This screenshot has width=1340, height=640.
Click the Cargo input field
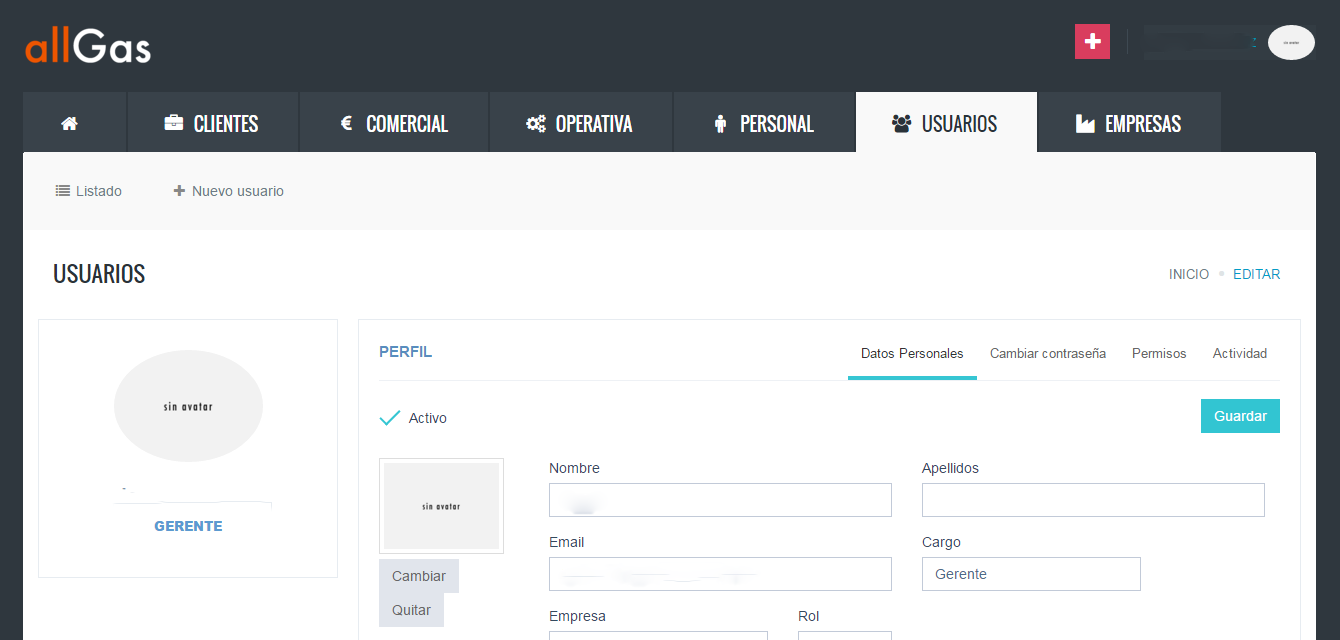(1030, 574)
